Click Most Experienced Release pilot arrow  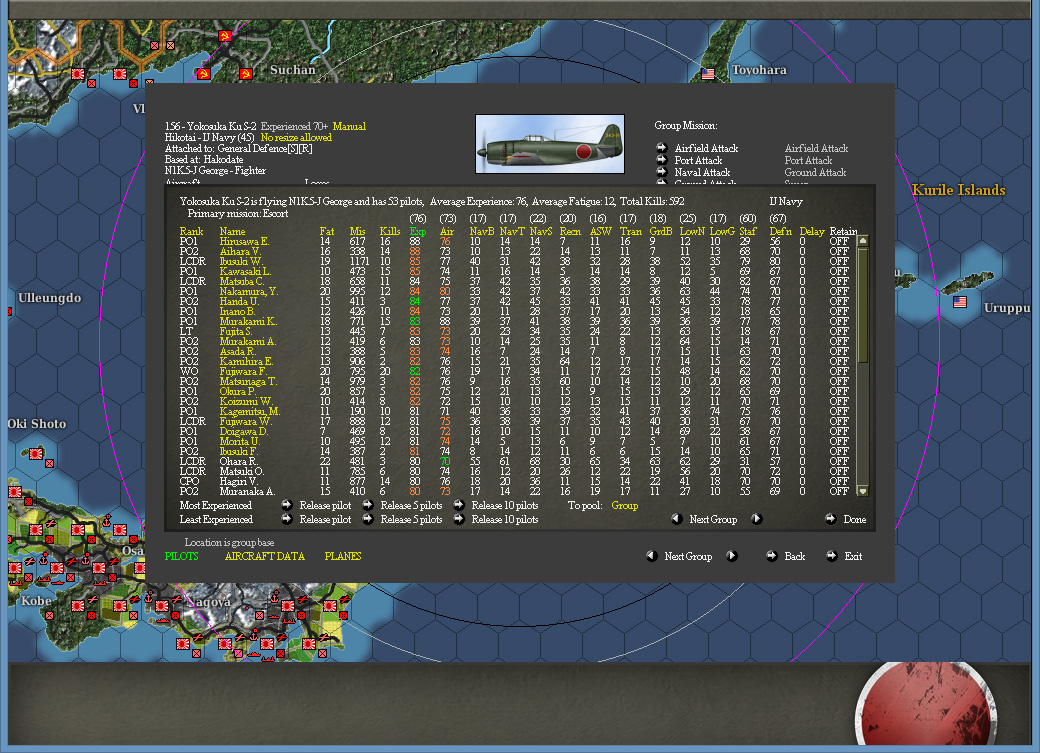click(287, 505)
